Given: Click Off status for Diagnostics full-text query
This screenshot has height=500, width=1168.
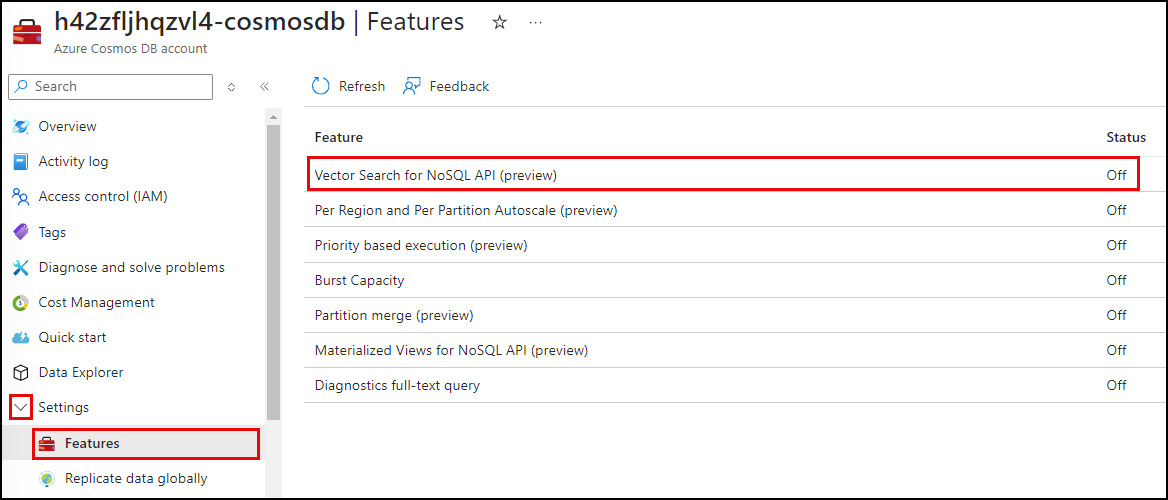Looking at the screenshot, I should 1117,385.
